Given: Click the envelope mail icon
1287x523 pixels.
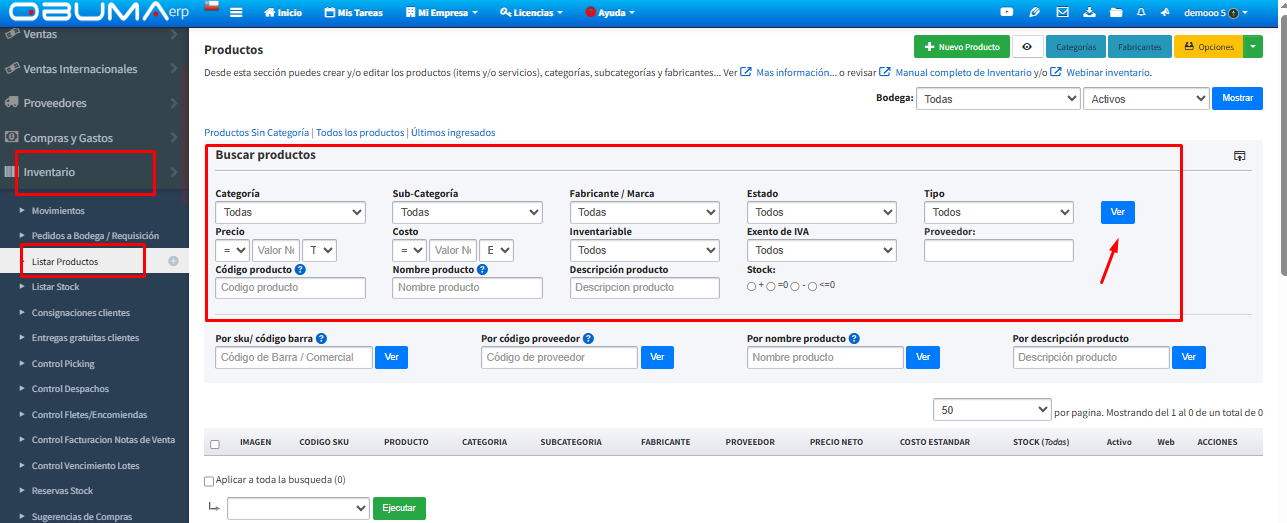Looking at the screenshot, I should [1062, 13].
